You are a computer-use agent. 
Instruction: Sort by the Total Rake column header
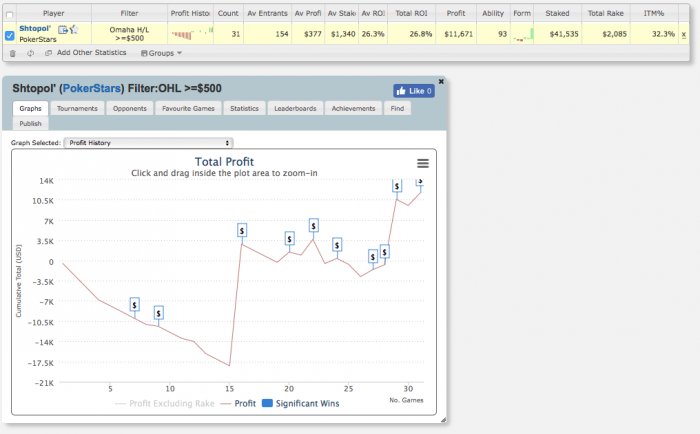[x=606, y=13]
